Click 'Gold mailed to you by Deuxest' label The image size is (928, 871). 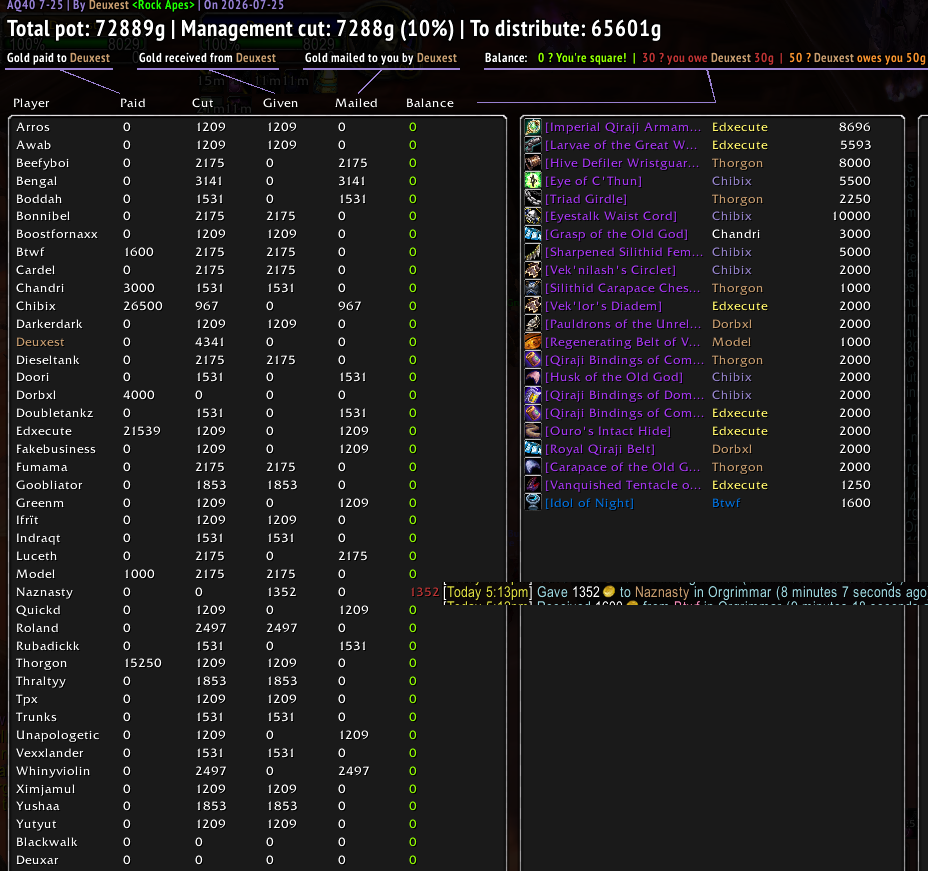(381, 58)
